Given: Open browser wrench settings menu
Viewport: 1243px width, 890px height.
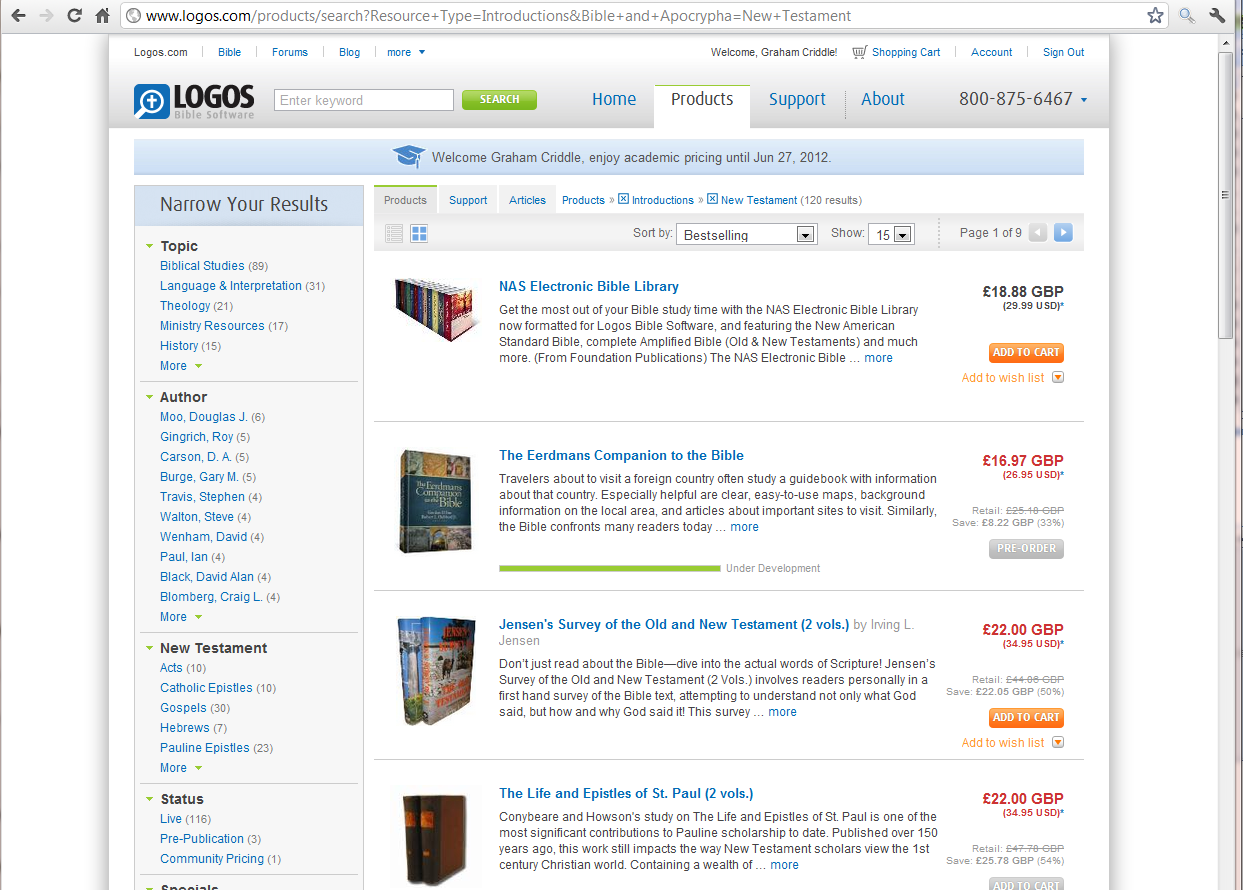Looking at the screenshot, I should pyautogui.click(x=1217, y=16).
